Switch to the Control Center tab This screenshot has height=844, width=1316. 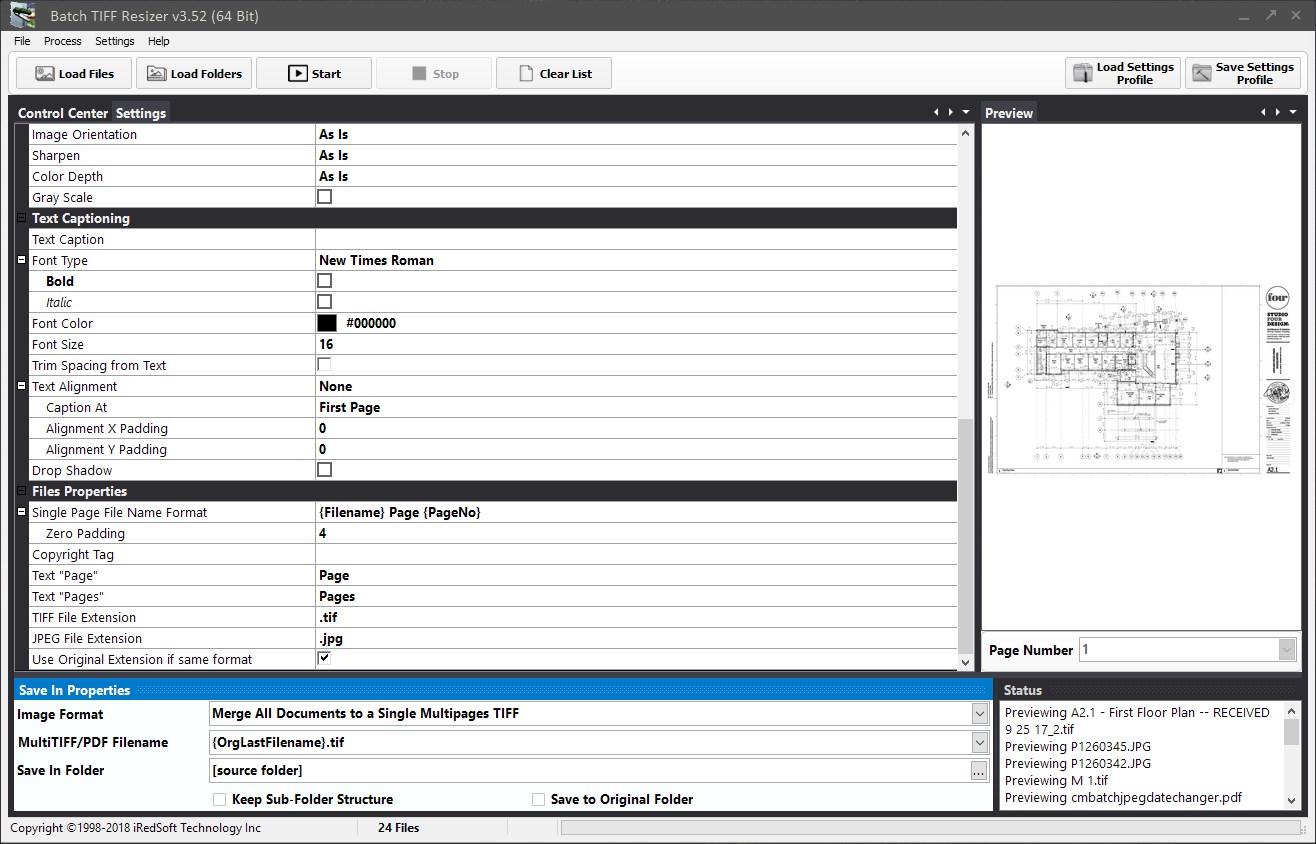(x=63, y=113)
